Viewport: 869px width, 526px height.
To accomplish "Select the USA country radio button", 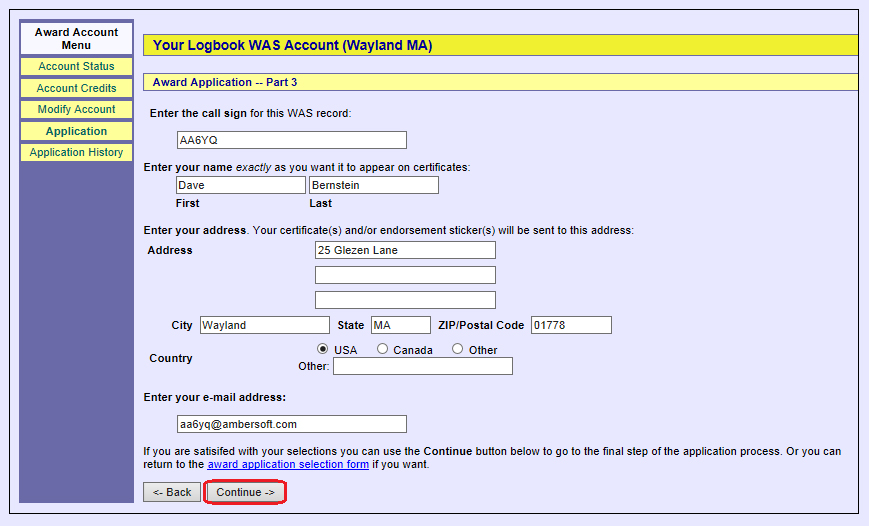I will 323,349.
